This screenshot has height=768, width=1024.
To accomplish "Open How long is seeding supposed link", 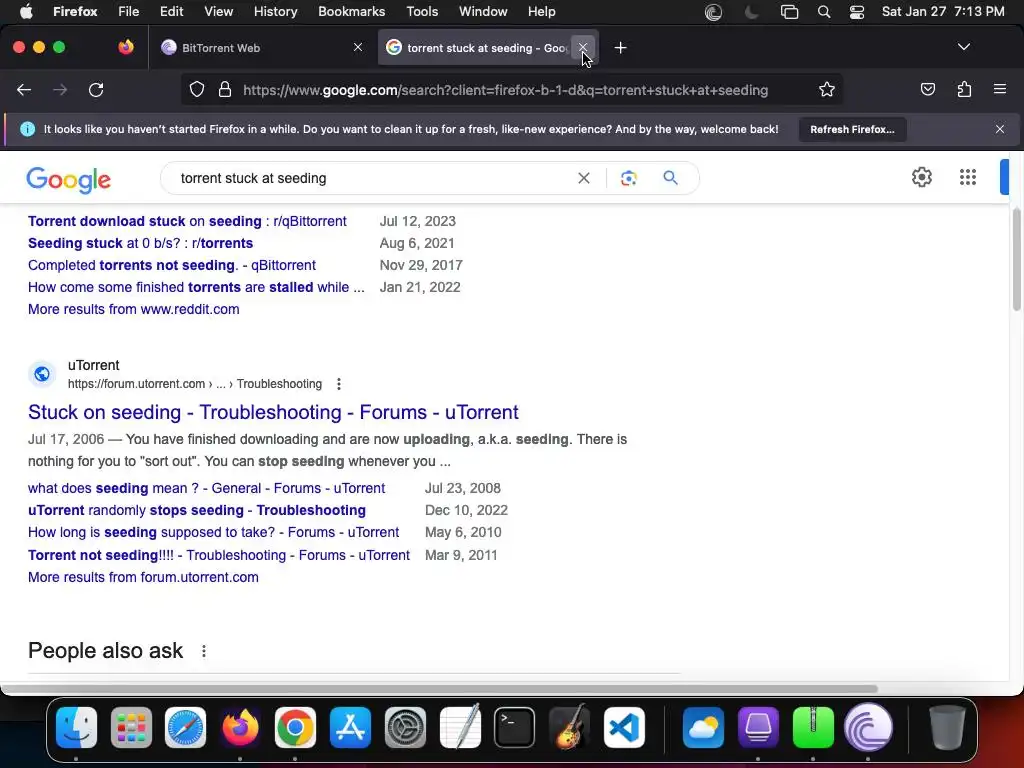I will 214,532.
